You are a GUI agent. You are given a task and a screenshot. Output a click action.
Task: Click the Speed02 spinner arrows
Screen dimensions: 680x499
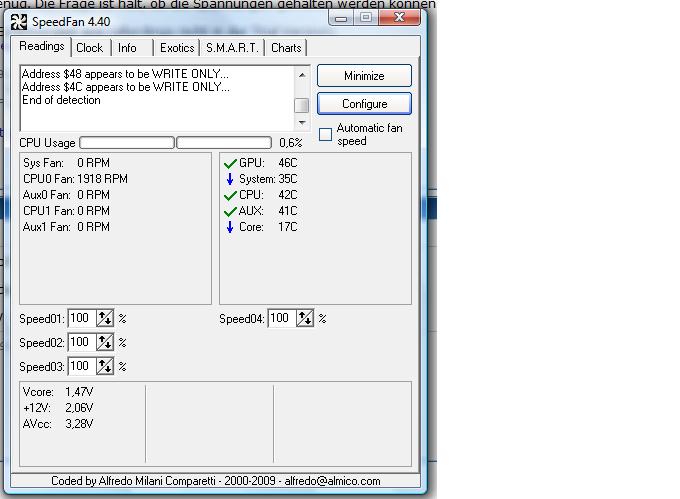pyautogui.click(x=105, y=342)
